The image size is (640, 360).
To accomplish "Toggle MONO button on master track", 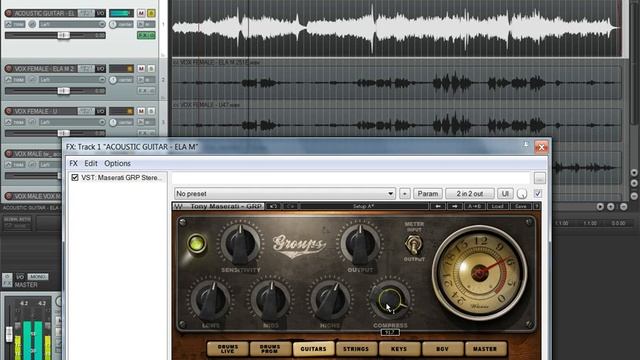I will 38,277.
